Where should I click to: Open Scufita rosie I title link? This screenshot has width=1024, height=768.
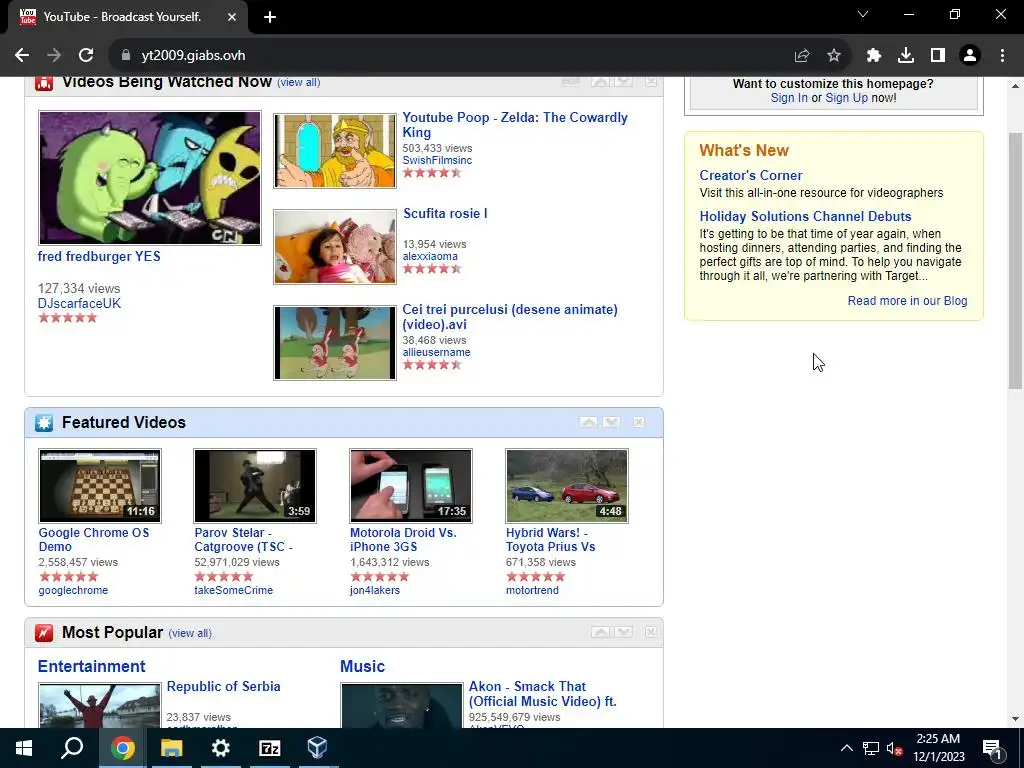[x=445, y=214]
